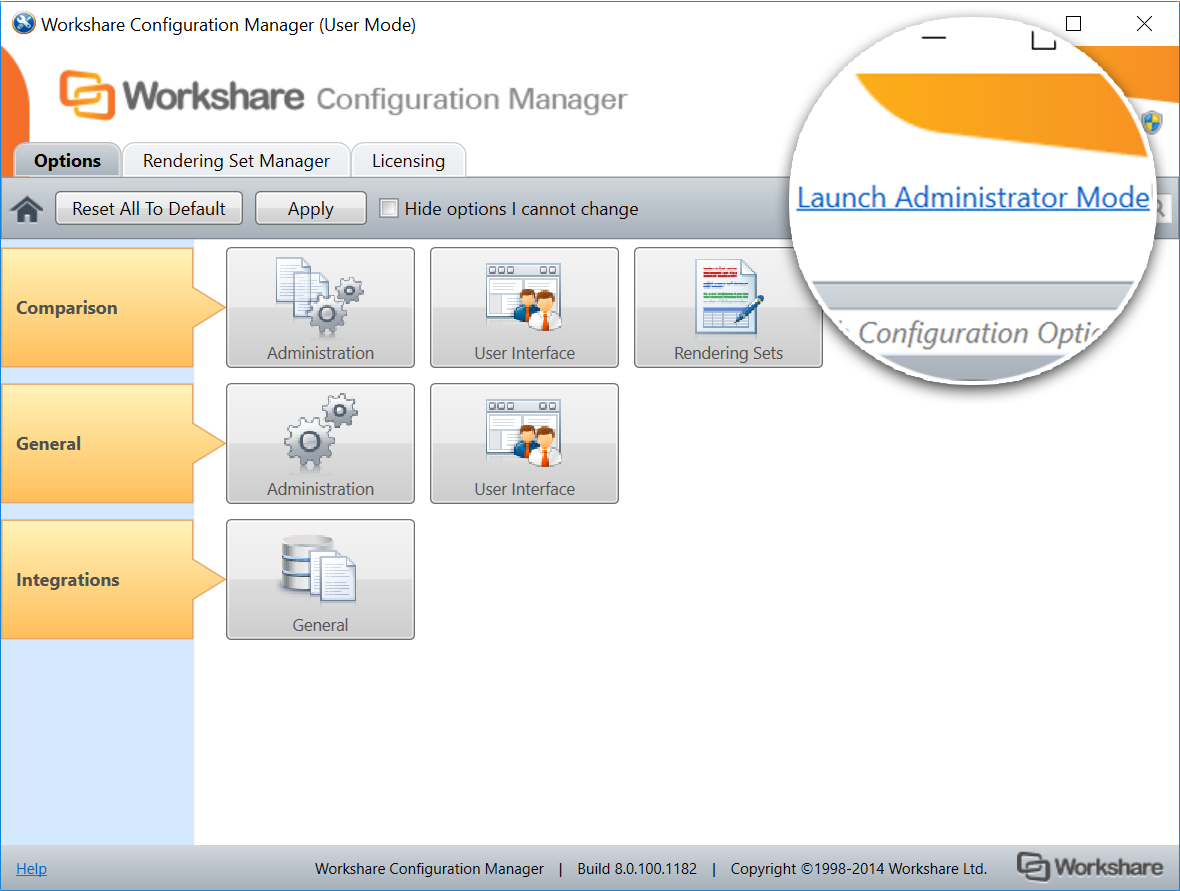Viewport: 1180px width, 891px height.
Task: Click Workshare Configuration Manager footer text
Action: coord(429,868)
